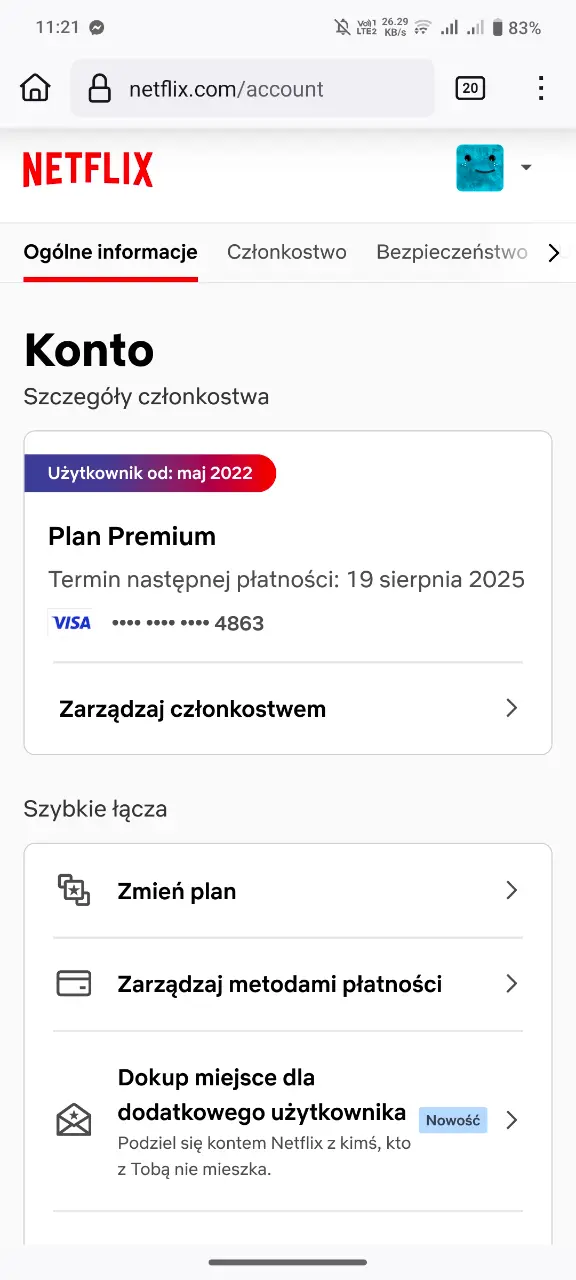The image size is (576, 1280).
Task: Tap the Zmień plan icon
Action: pos(74,890)
